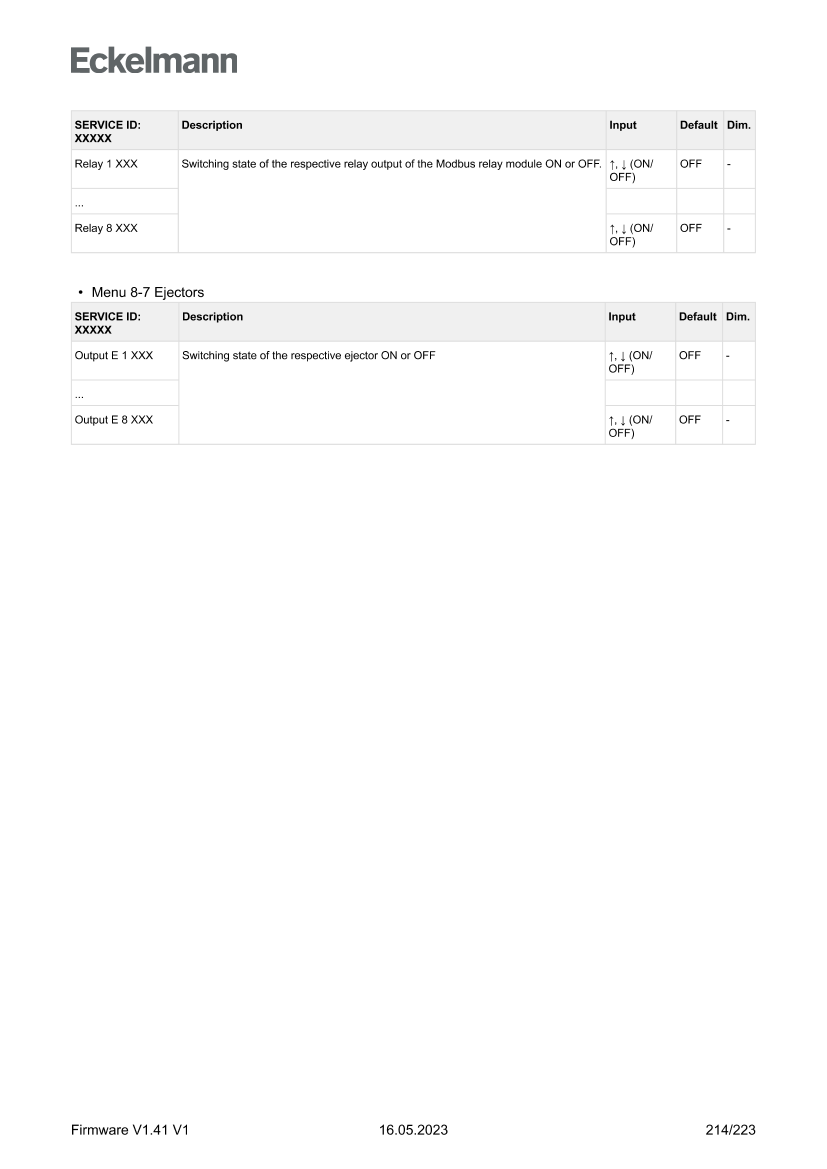Screen dimensions: 827x1169
Task: Click the Output E 1 XXX entry
Action: coord(114,355)
